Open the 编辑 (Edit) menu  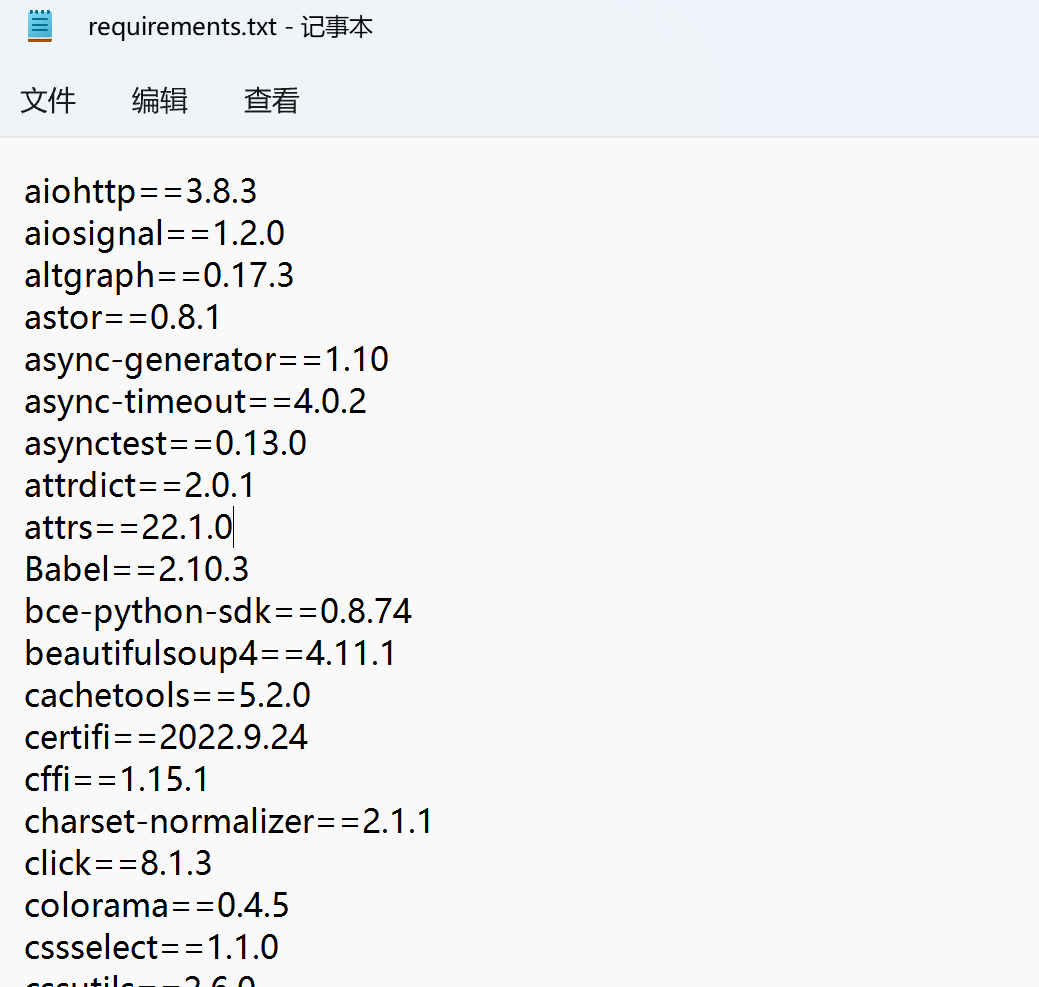(159, 100)
